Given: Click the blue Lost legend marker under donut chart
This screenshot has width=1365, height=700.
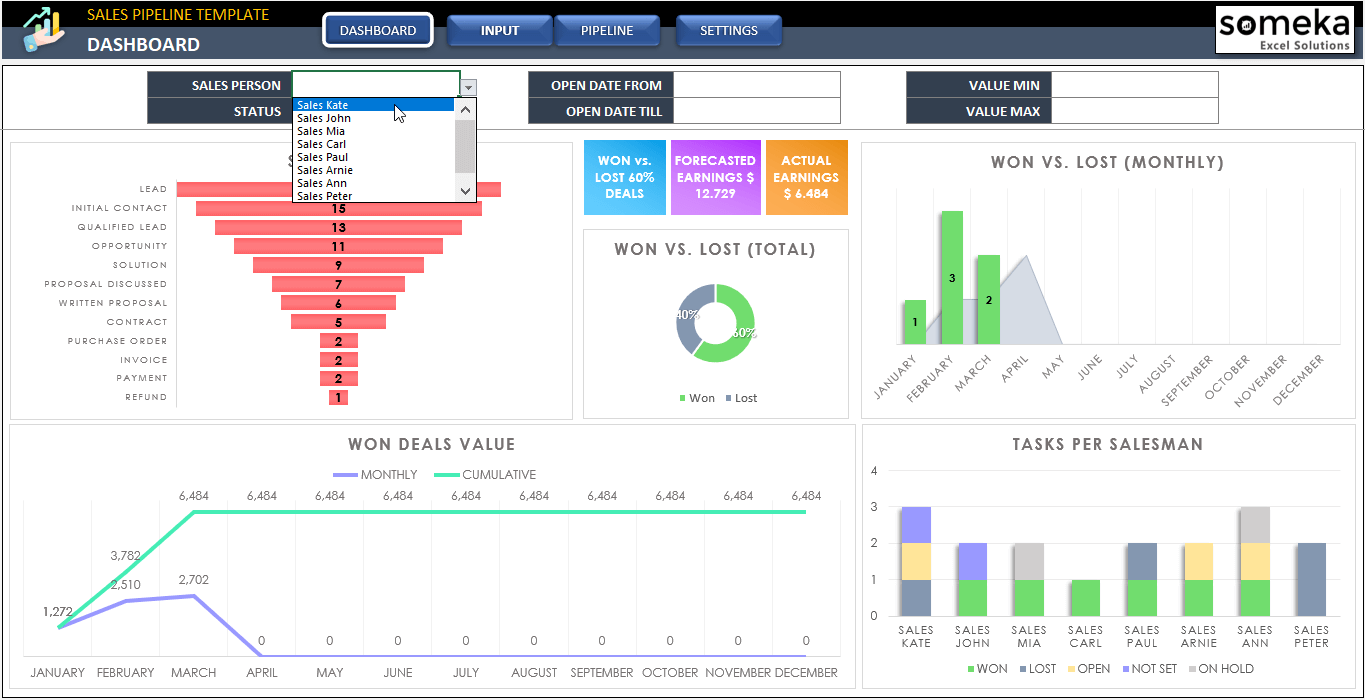Looking at the screenshot, I should coord(730,398).
